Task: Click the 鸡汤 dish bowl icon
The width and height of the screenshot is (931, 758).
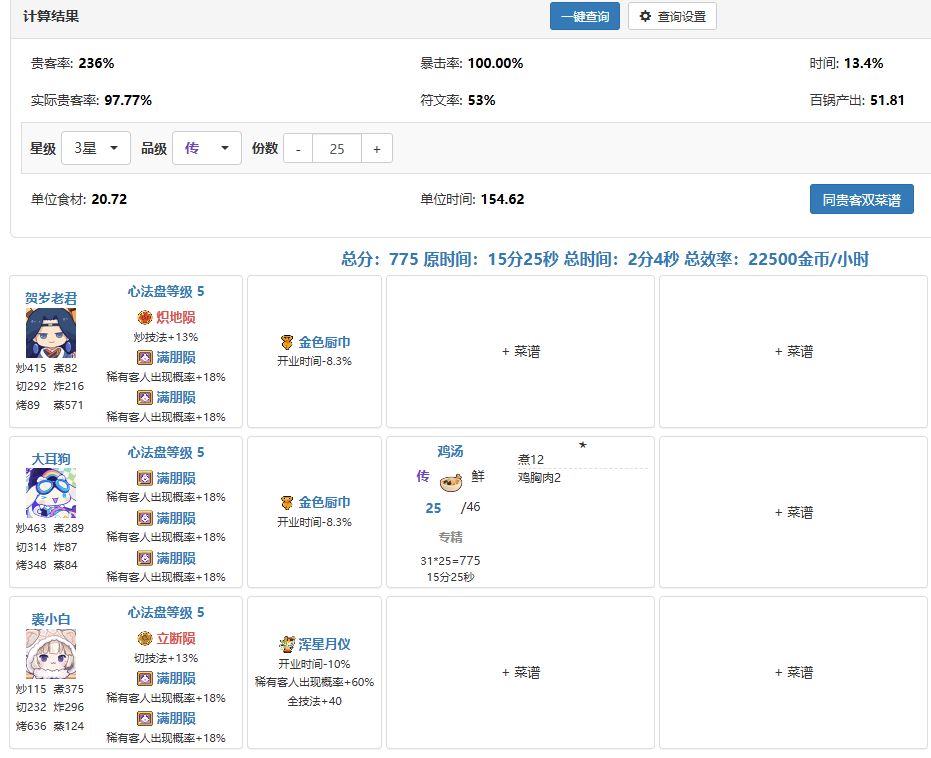Action: click(451, 482)
